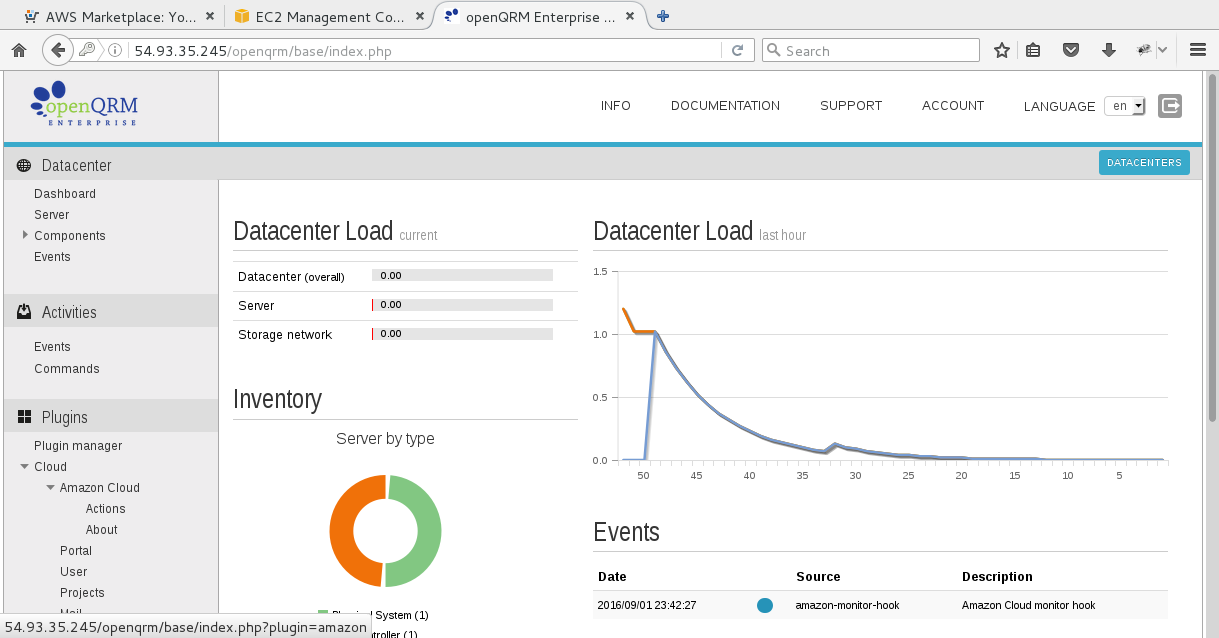Image resolution: width=1219 pixels, height=638 pixels.
Task: Show bookmarks list icon
Action: pos(1034,50)
